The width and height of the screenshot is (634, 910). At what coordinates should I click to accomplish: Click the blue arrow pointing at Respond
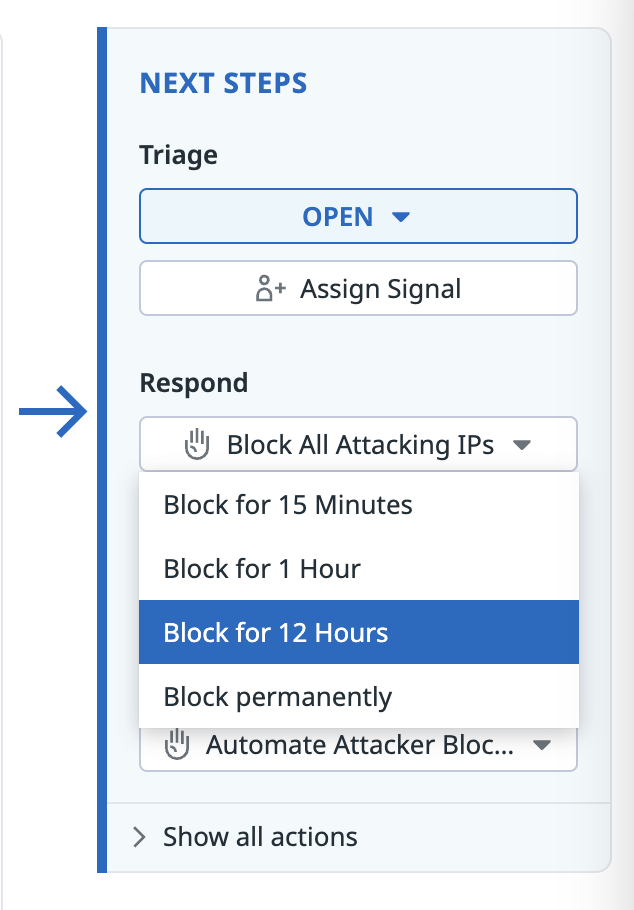53,411
